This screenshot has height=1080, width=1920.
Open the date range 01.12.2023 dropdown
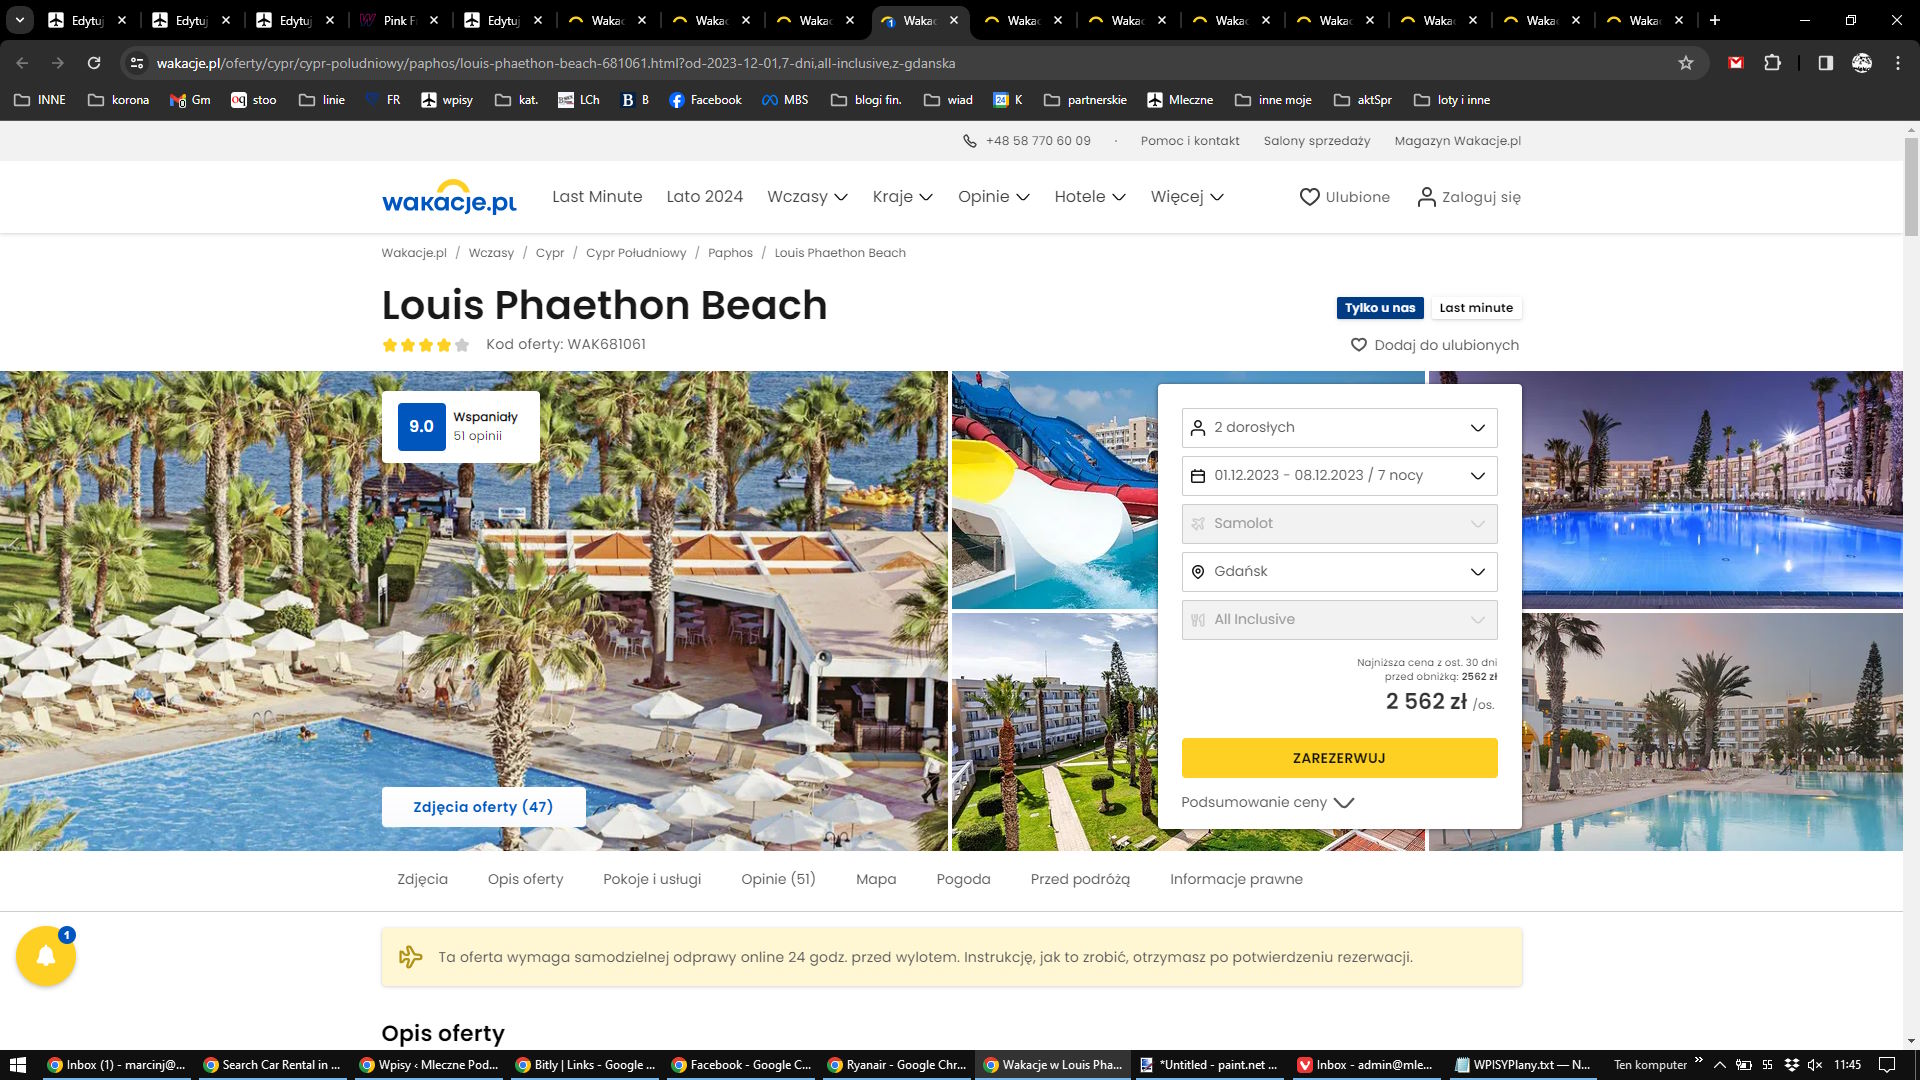(x=1338, y=476)
